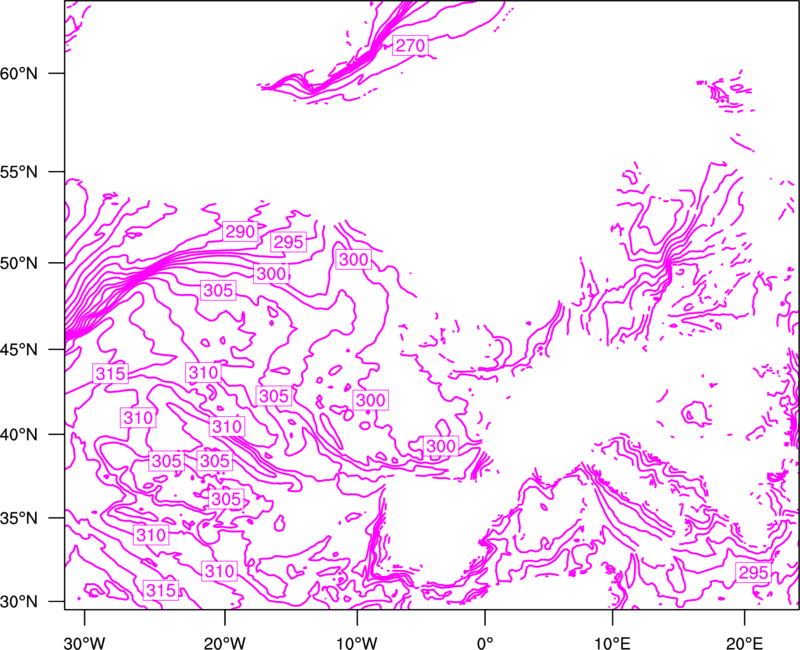The image size is (800, 650).
Task: Select the 295 contour label beside 290
Action: point(289,242)
